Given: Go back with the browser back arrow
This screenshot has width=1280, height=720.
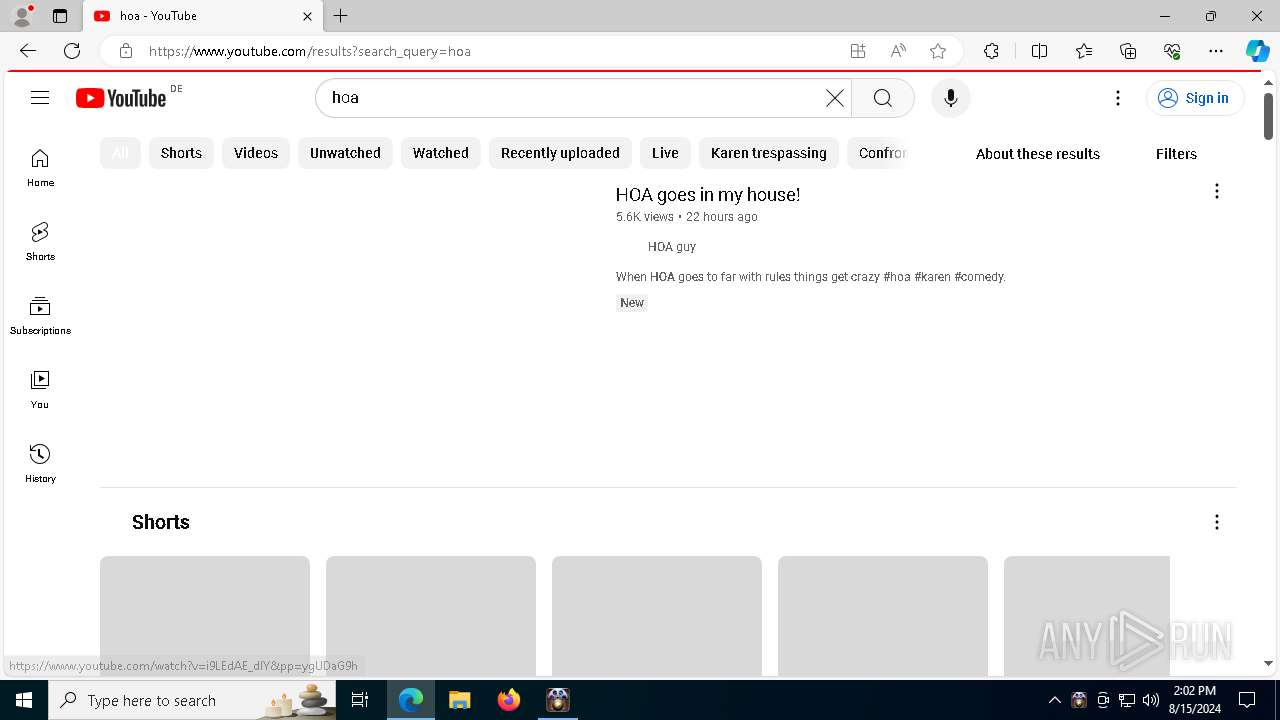Looking at the screenshot, I should tap(28, 51).
